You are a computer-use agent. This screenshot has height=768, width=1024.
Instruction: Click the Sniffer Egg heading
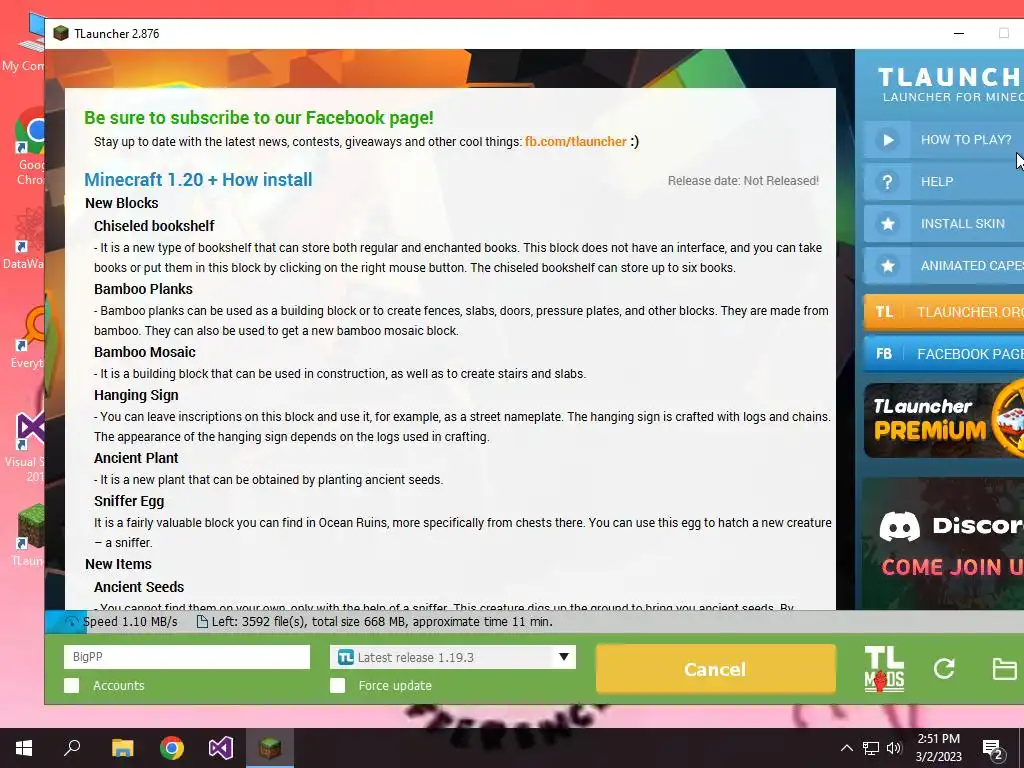[129, 501]
